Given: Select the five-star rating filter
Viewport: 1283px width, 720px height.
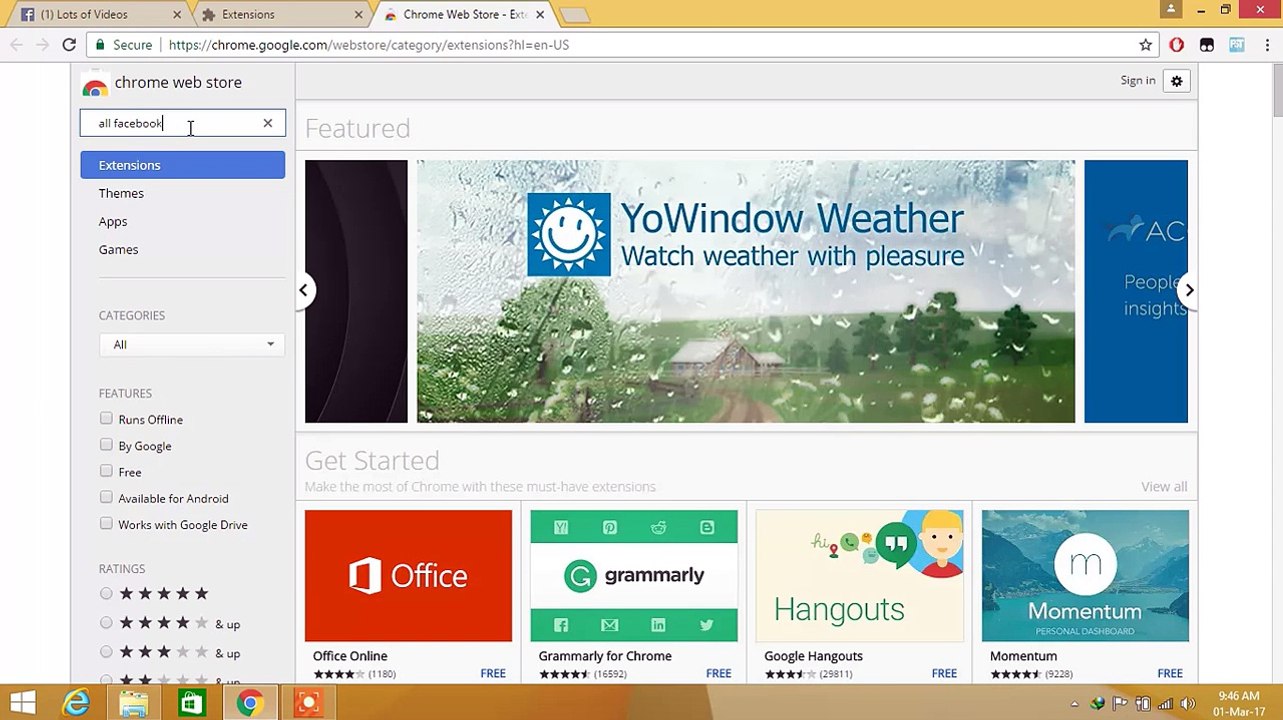Looking at the screenshot, I should click(x=106, y=594).
